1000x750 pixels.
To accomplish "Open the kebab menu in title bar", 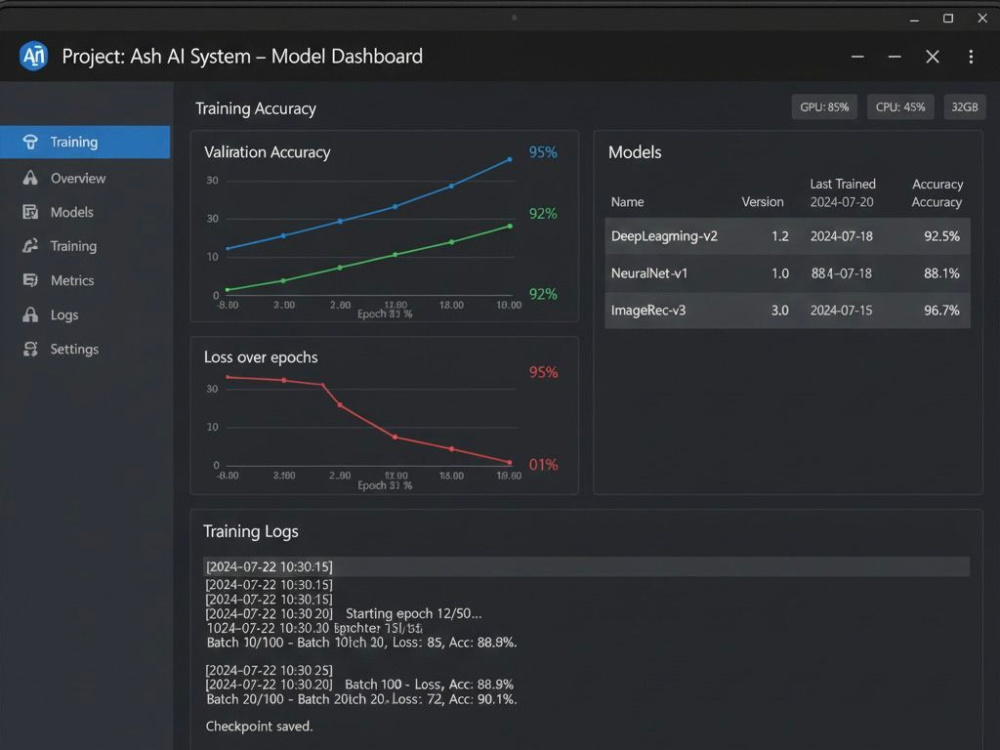I will tap(971, 57).
